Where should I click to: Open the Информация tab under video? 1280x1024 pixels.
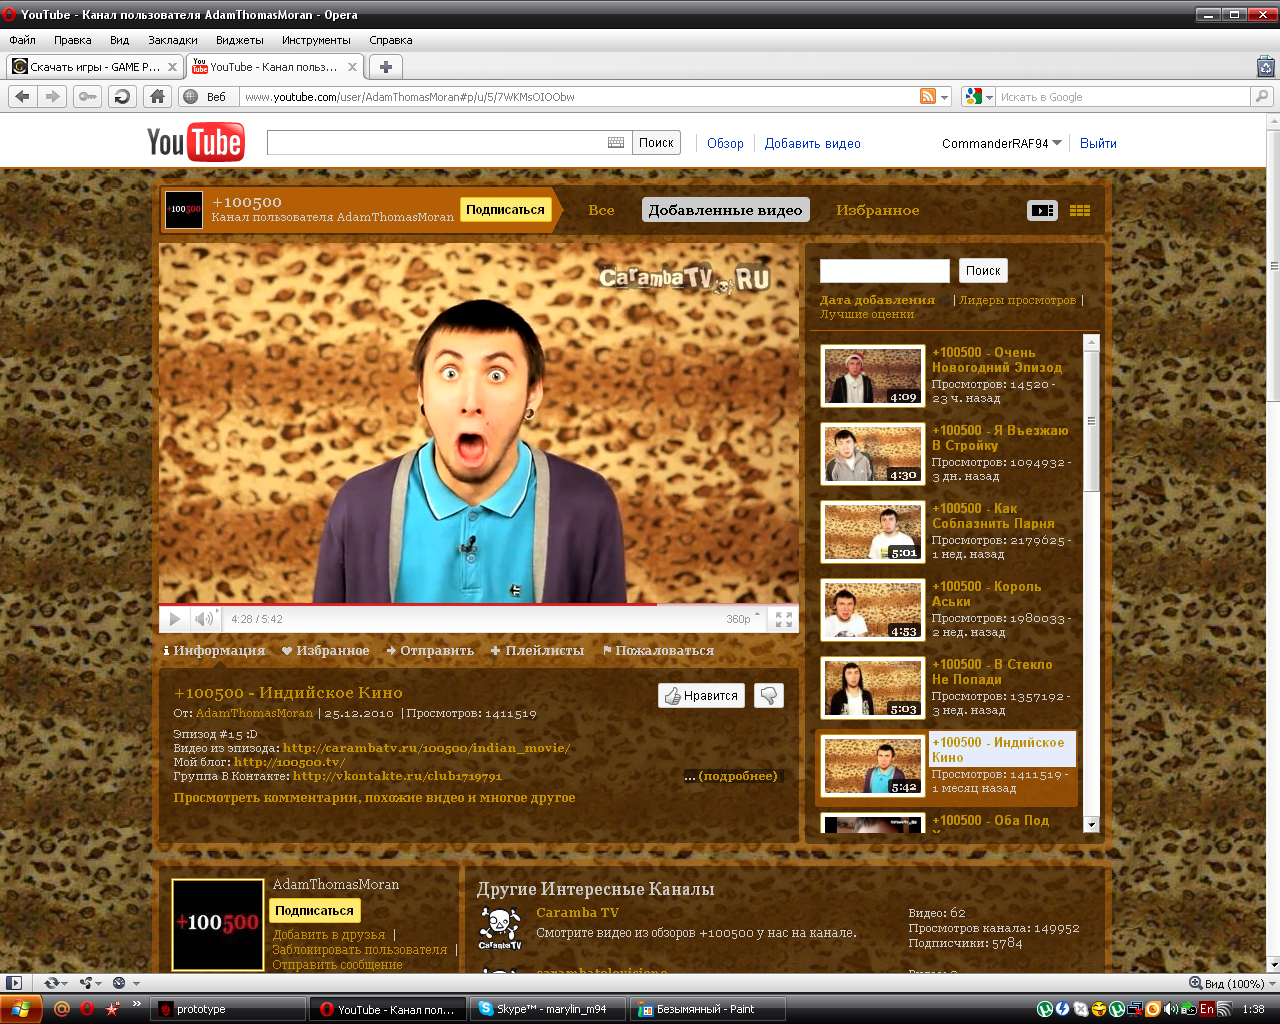[x=214, y=651]
